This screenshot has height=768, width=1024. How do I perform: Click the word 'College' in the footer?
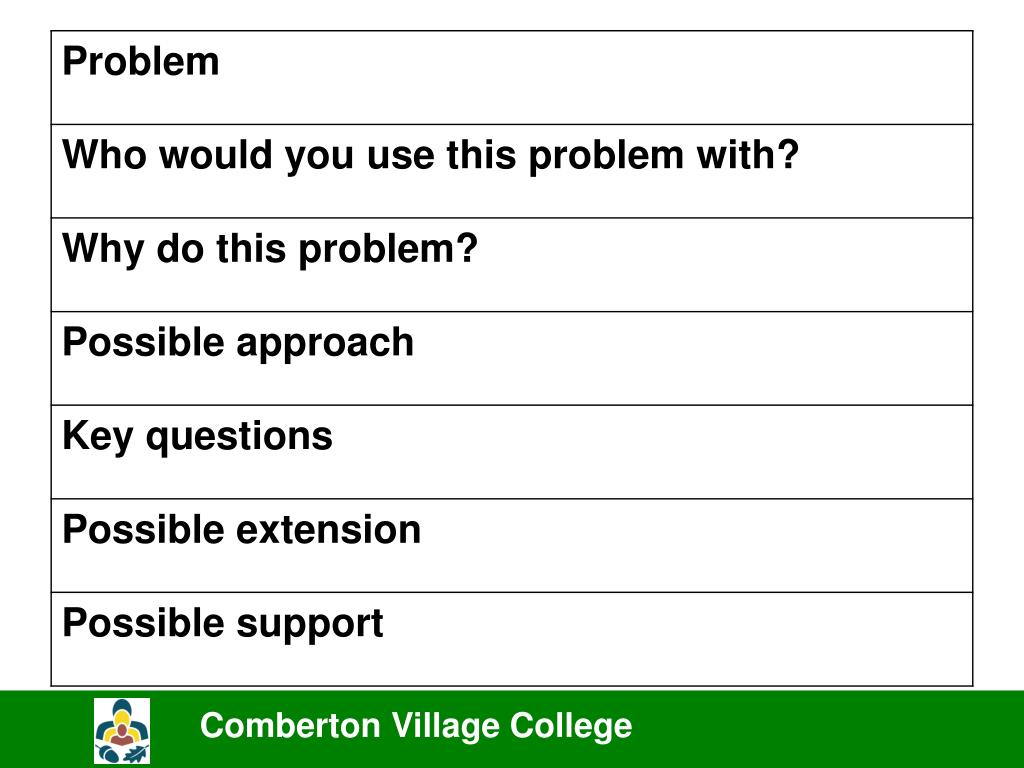571,726
